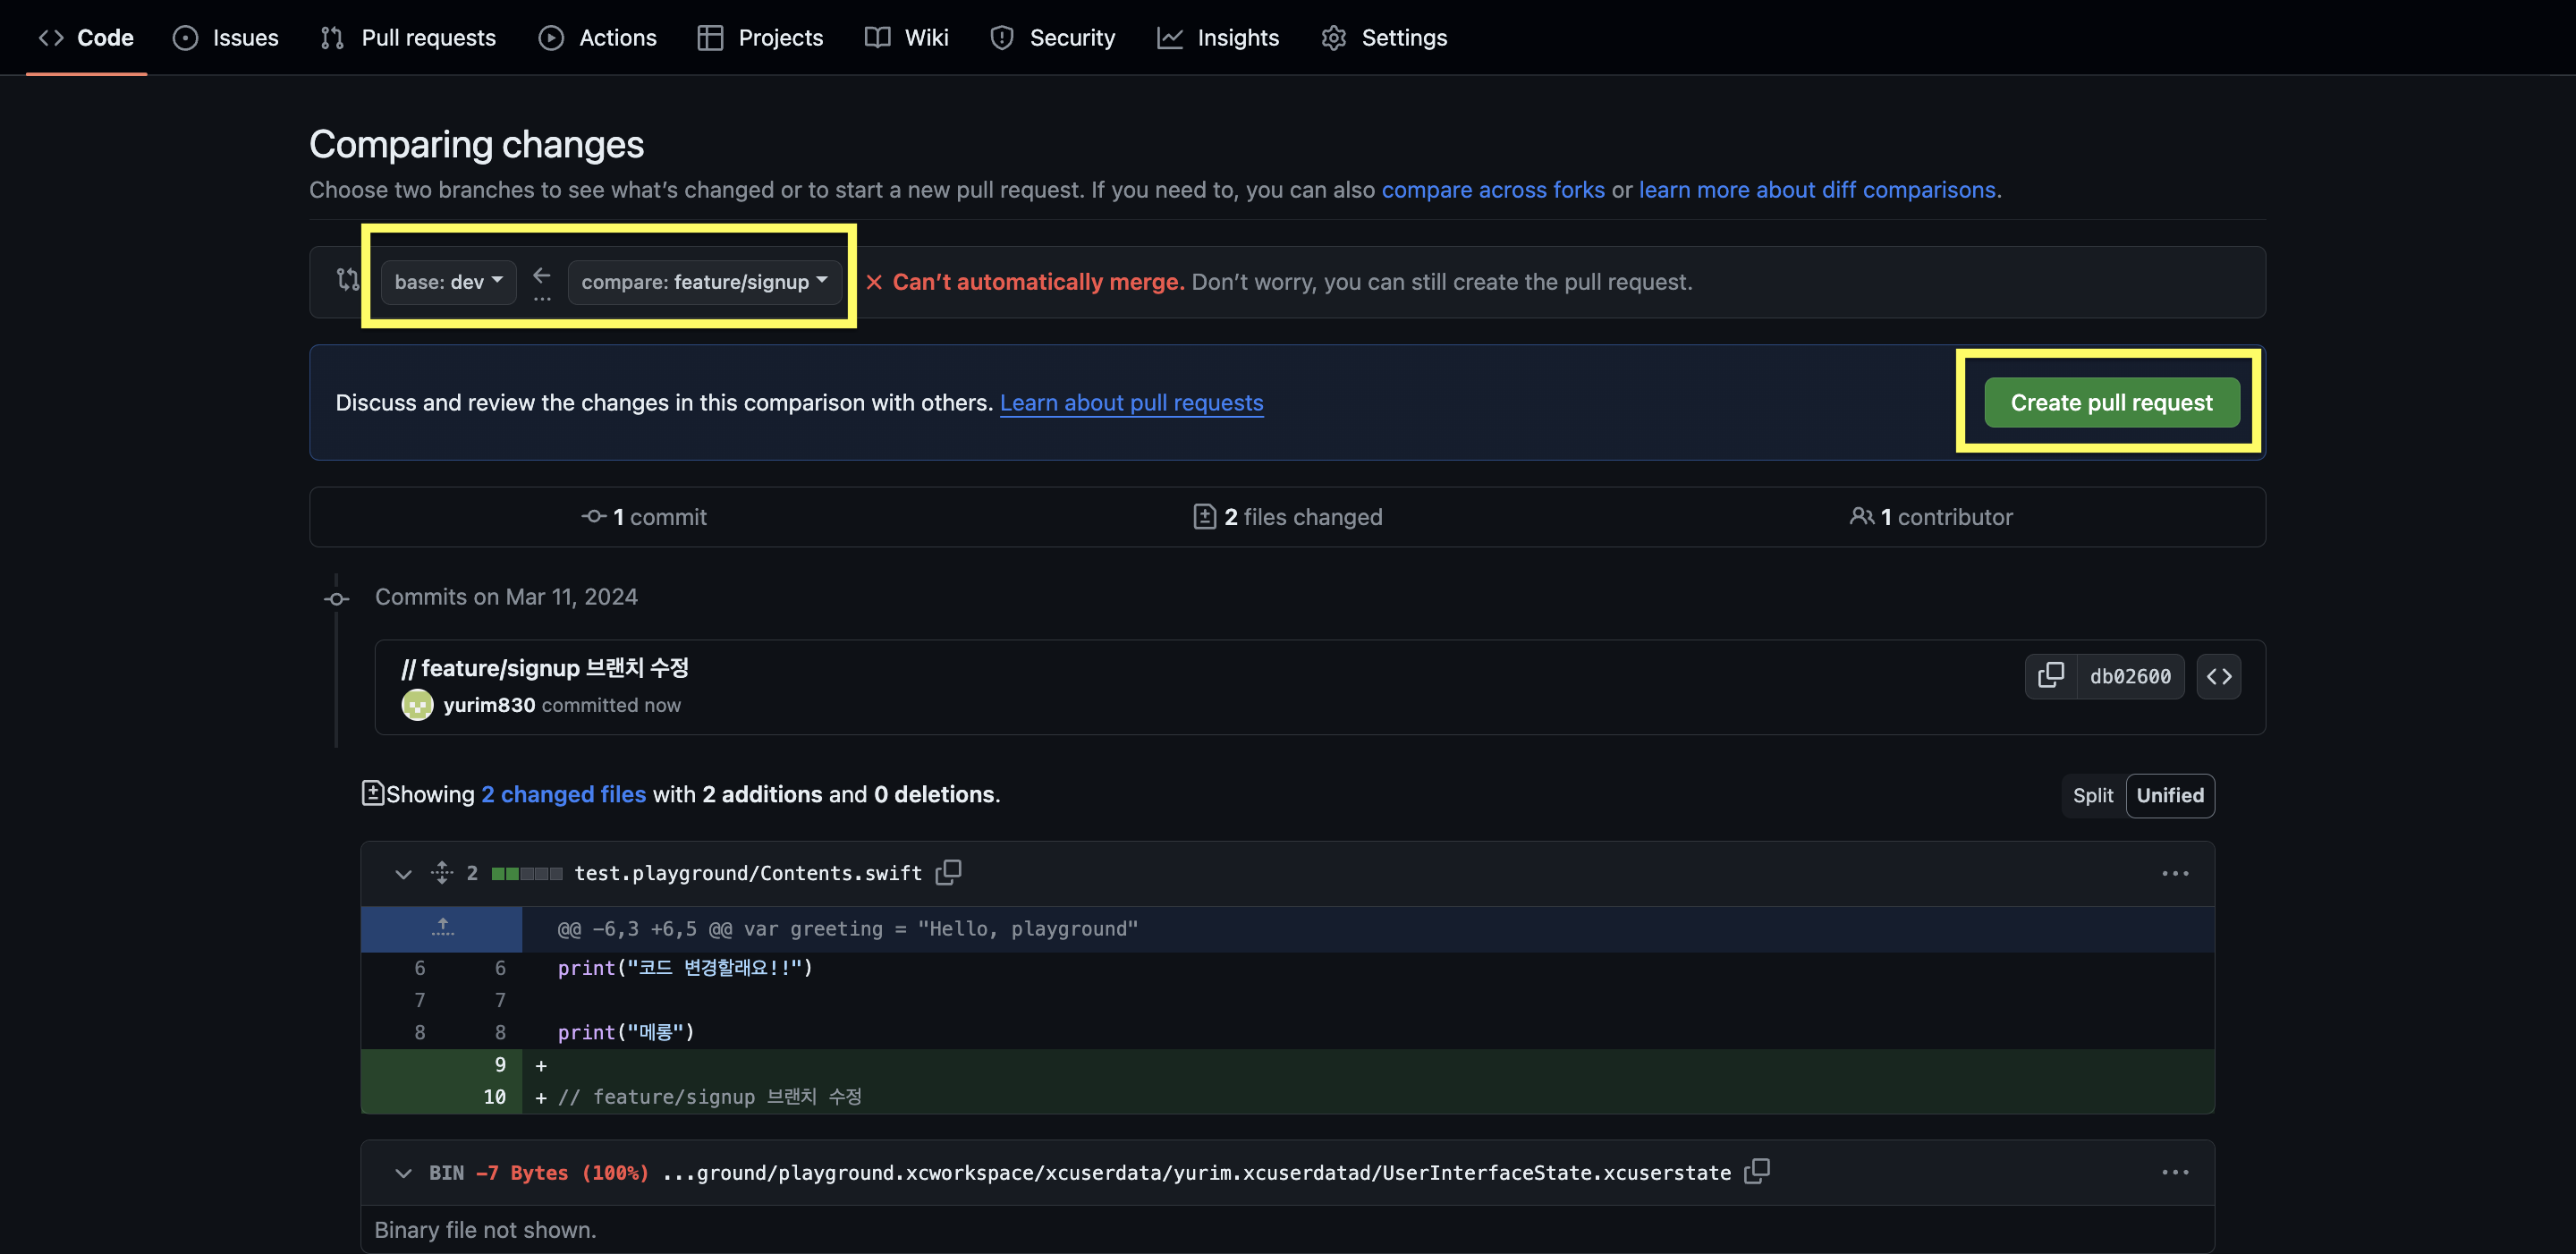Copy the UserInterfaceState.xcuserstate file path
Image resolution: width=2576 pixels, height=1254 pixels.
click(1756, 1171)
